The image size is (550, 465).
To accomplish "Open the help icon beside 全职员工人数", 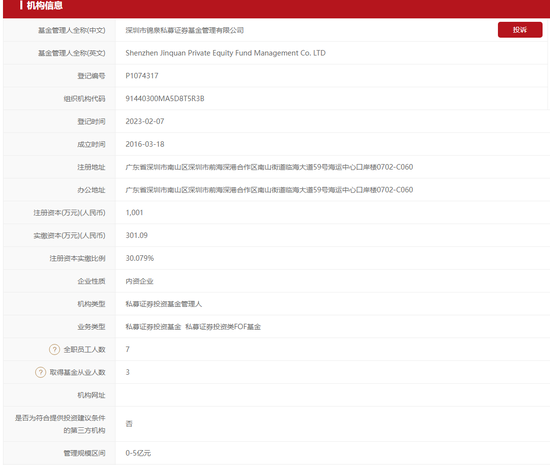I will [x=54, y=350].
